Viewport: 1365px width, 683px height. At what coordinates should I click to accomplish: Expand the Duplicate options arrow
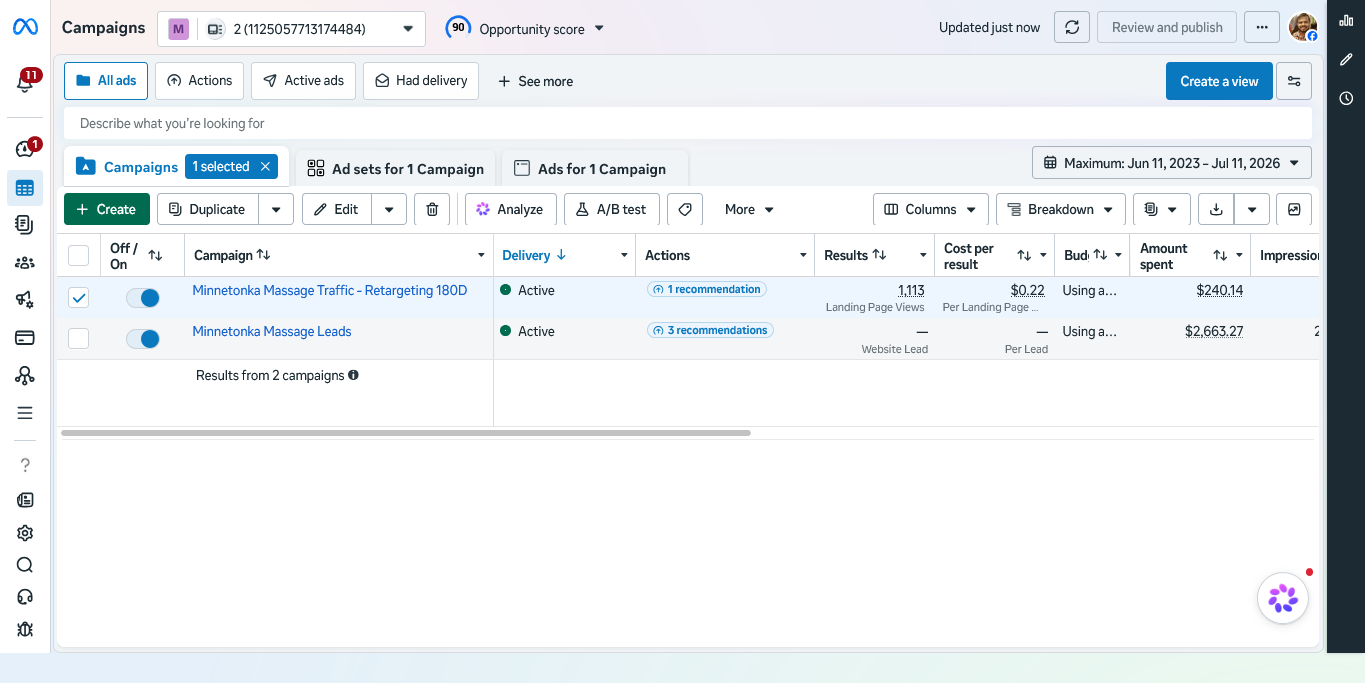[276, 209]
